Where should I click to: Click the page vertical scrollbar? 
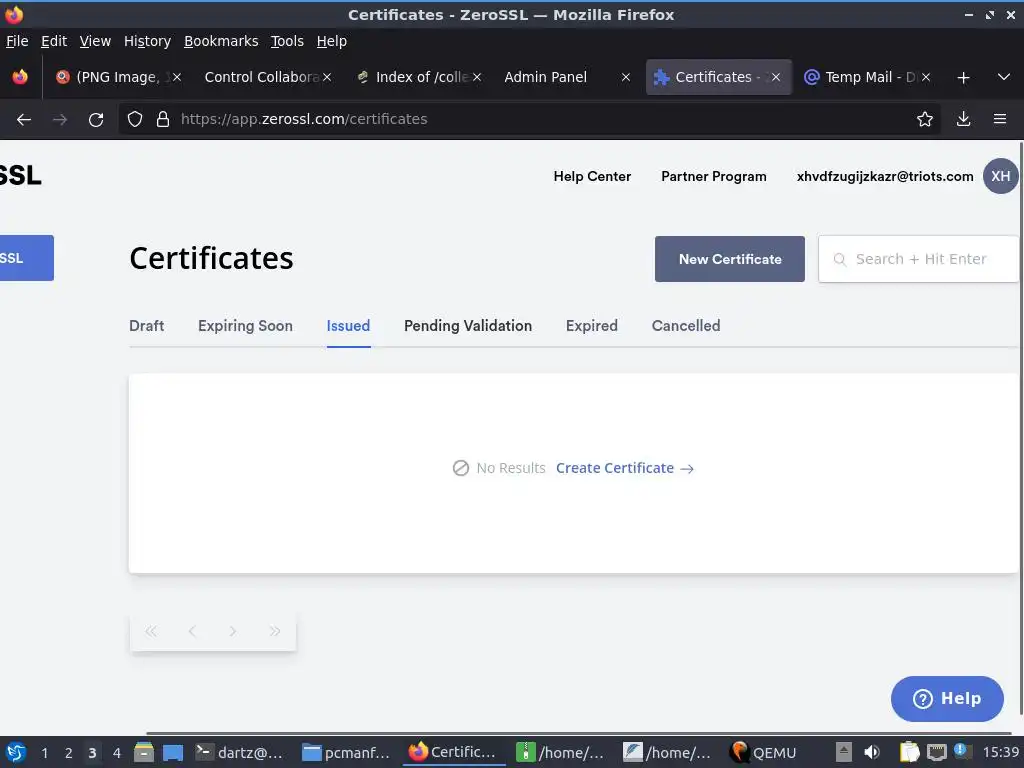(x=1021, y=428)
